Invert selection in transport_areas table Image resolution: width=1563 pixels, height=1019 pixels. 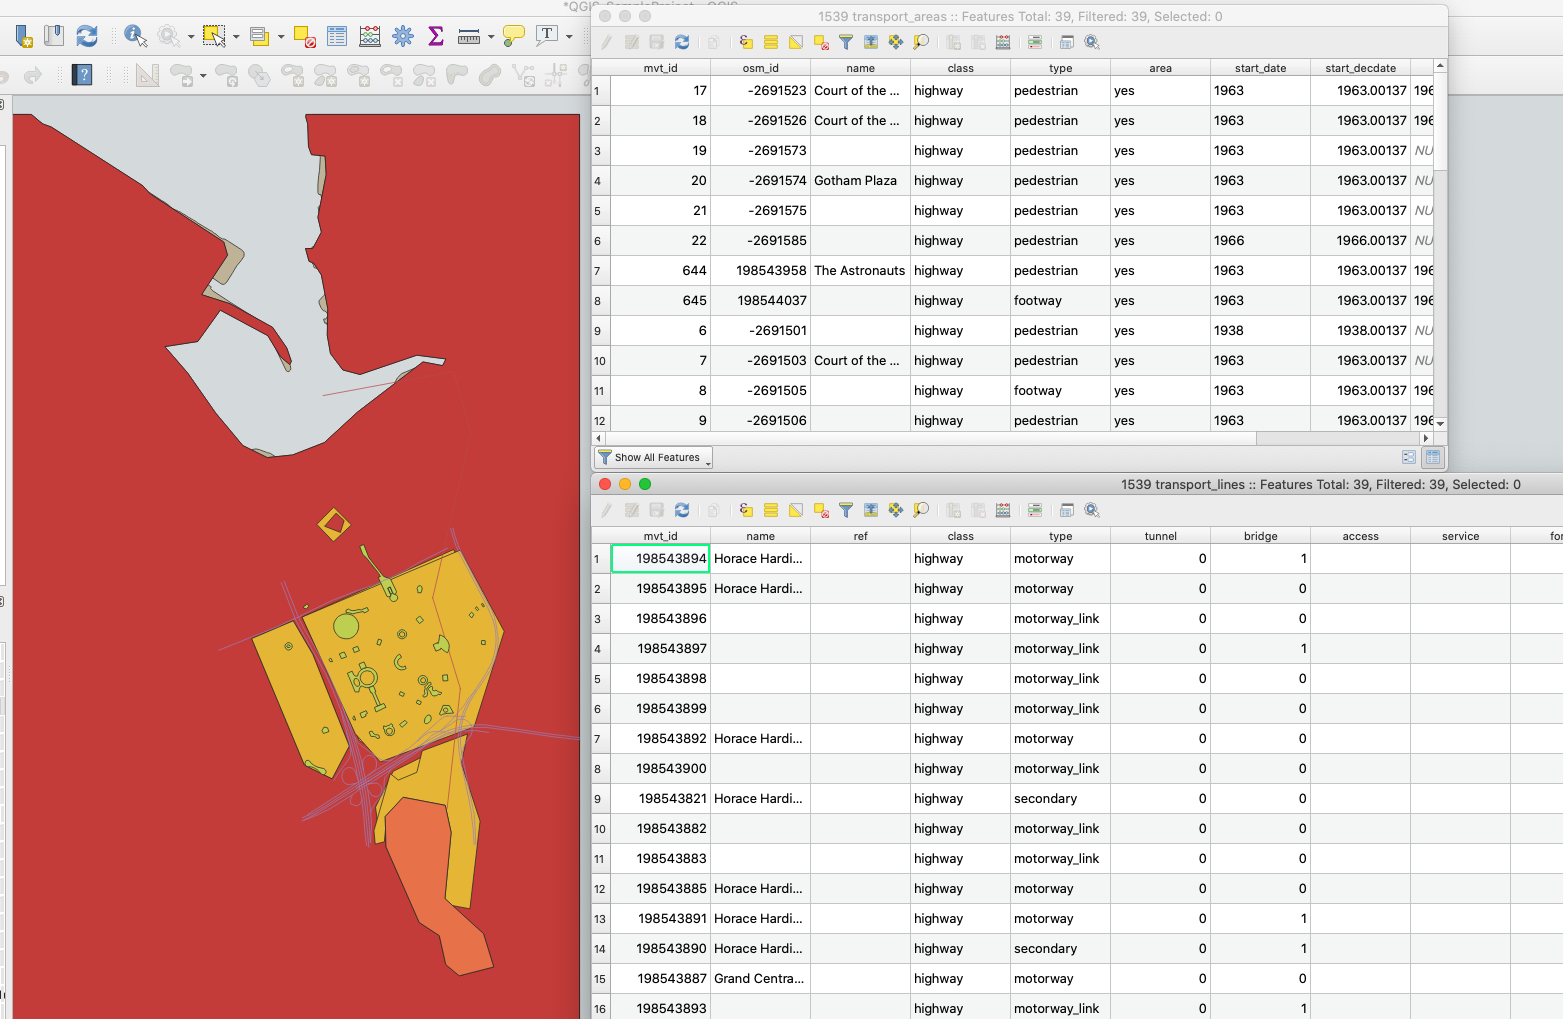pos(796,42)
